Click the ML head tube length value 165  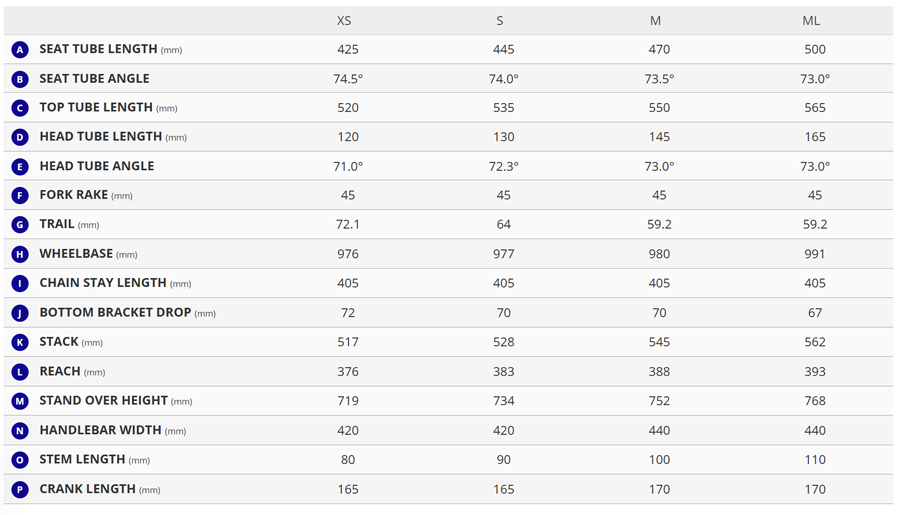815,137
